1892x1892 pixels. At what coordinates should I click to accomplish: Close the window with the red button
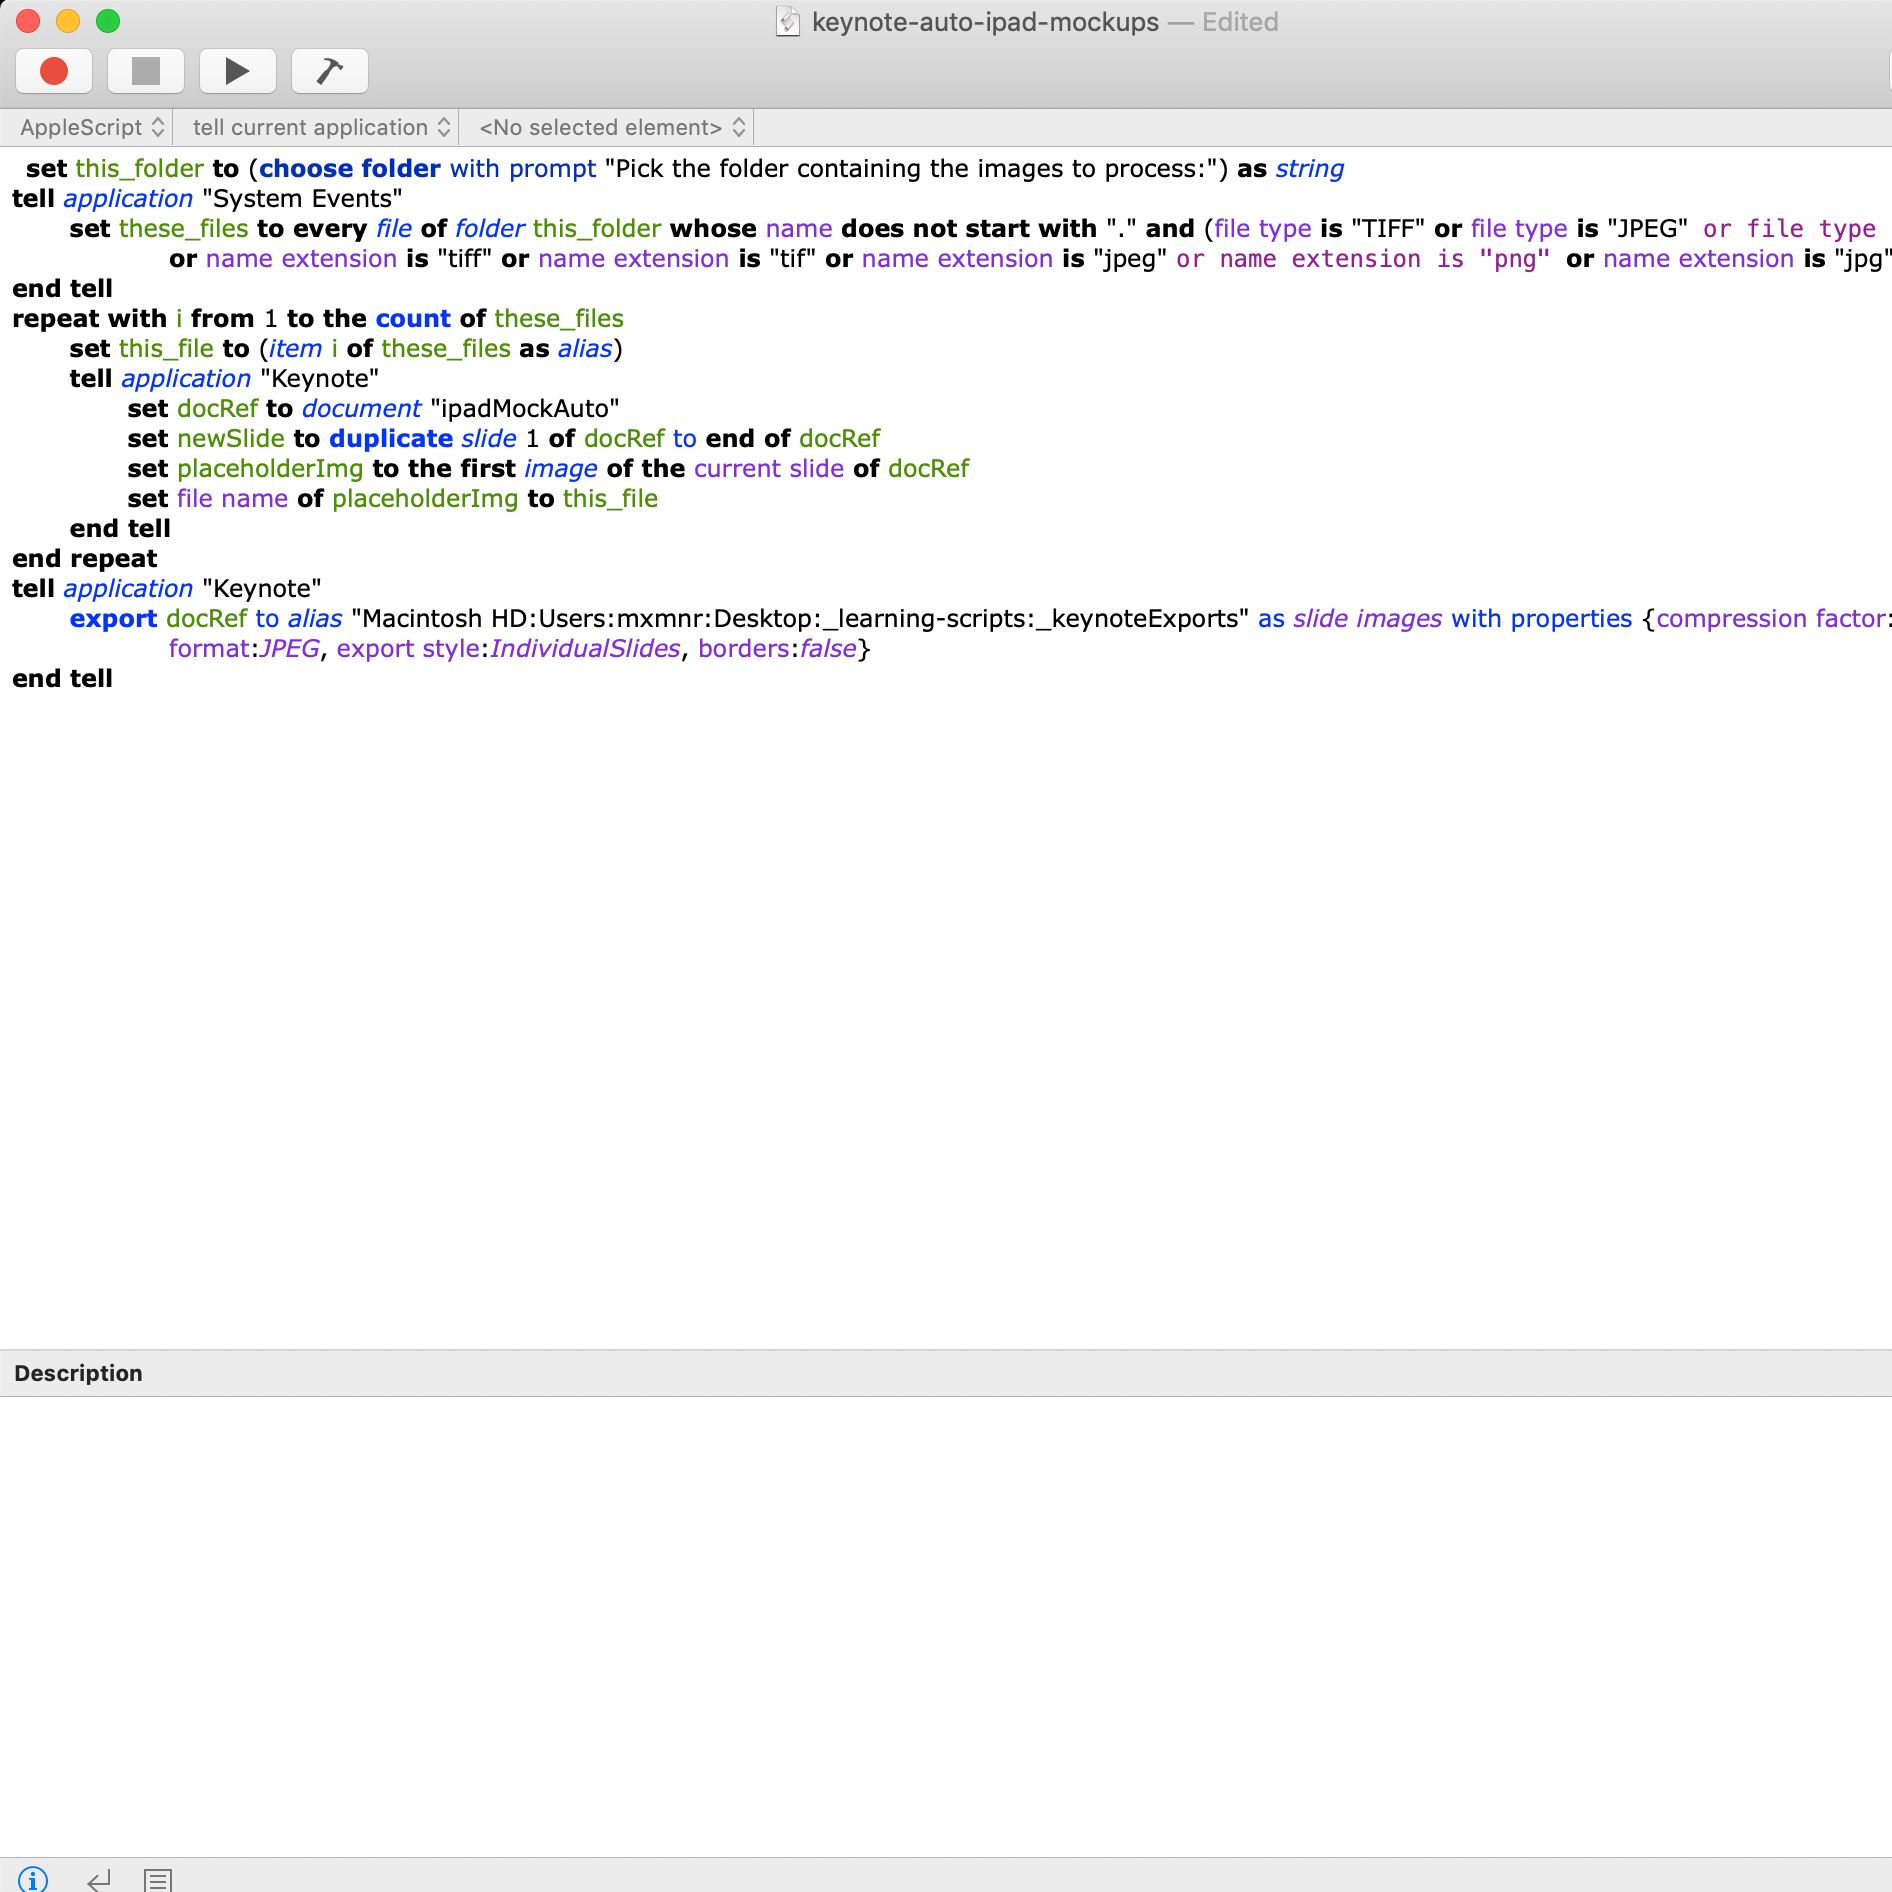(x=28, y=21)
